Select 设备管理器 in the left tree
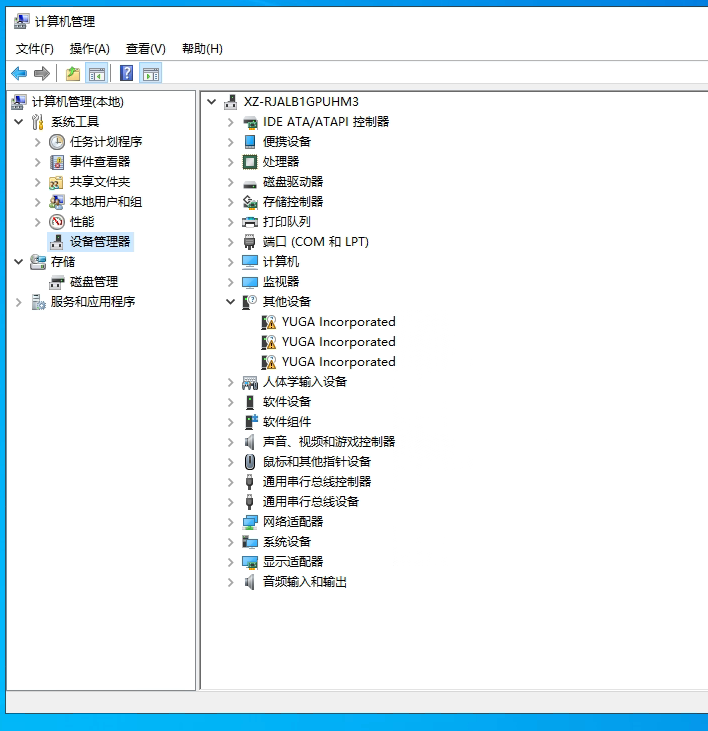708x731 pixels. click(x=99, y=242)
